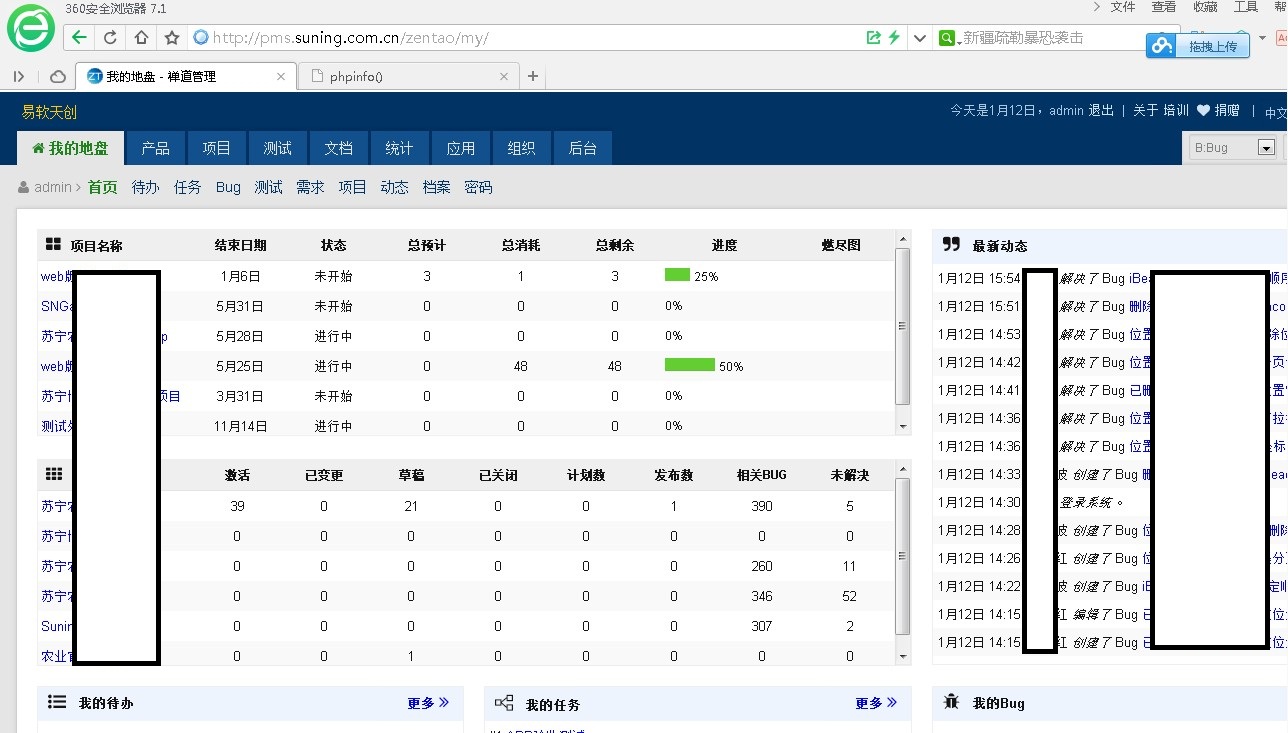The width and height of the screenshot is (1288, 733).
Task: Open the 后台 main tab
Action: (582, 148)
